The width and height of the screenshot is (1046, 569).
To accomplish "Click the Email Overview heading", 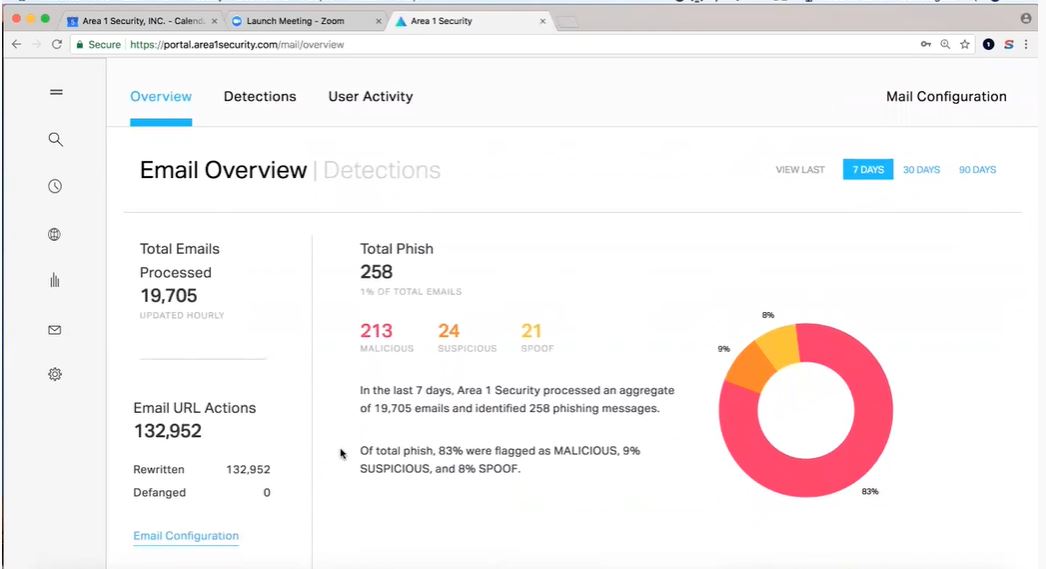I will click(x=223, y=170).
